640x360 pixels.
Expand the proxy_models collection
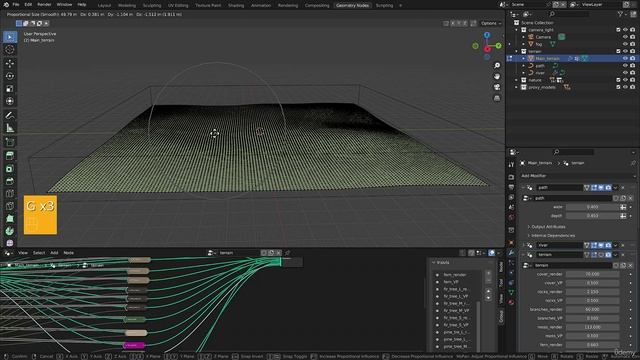pos(517,87)
